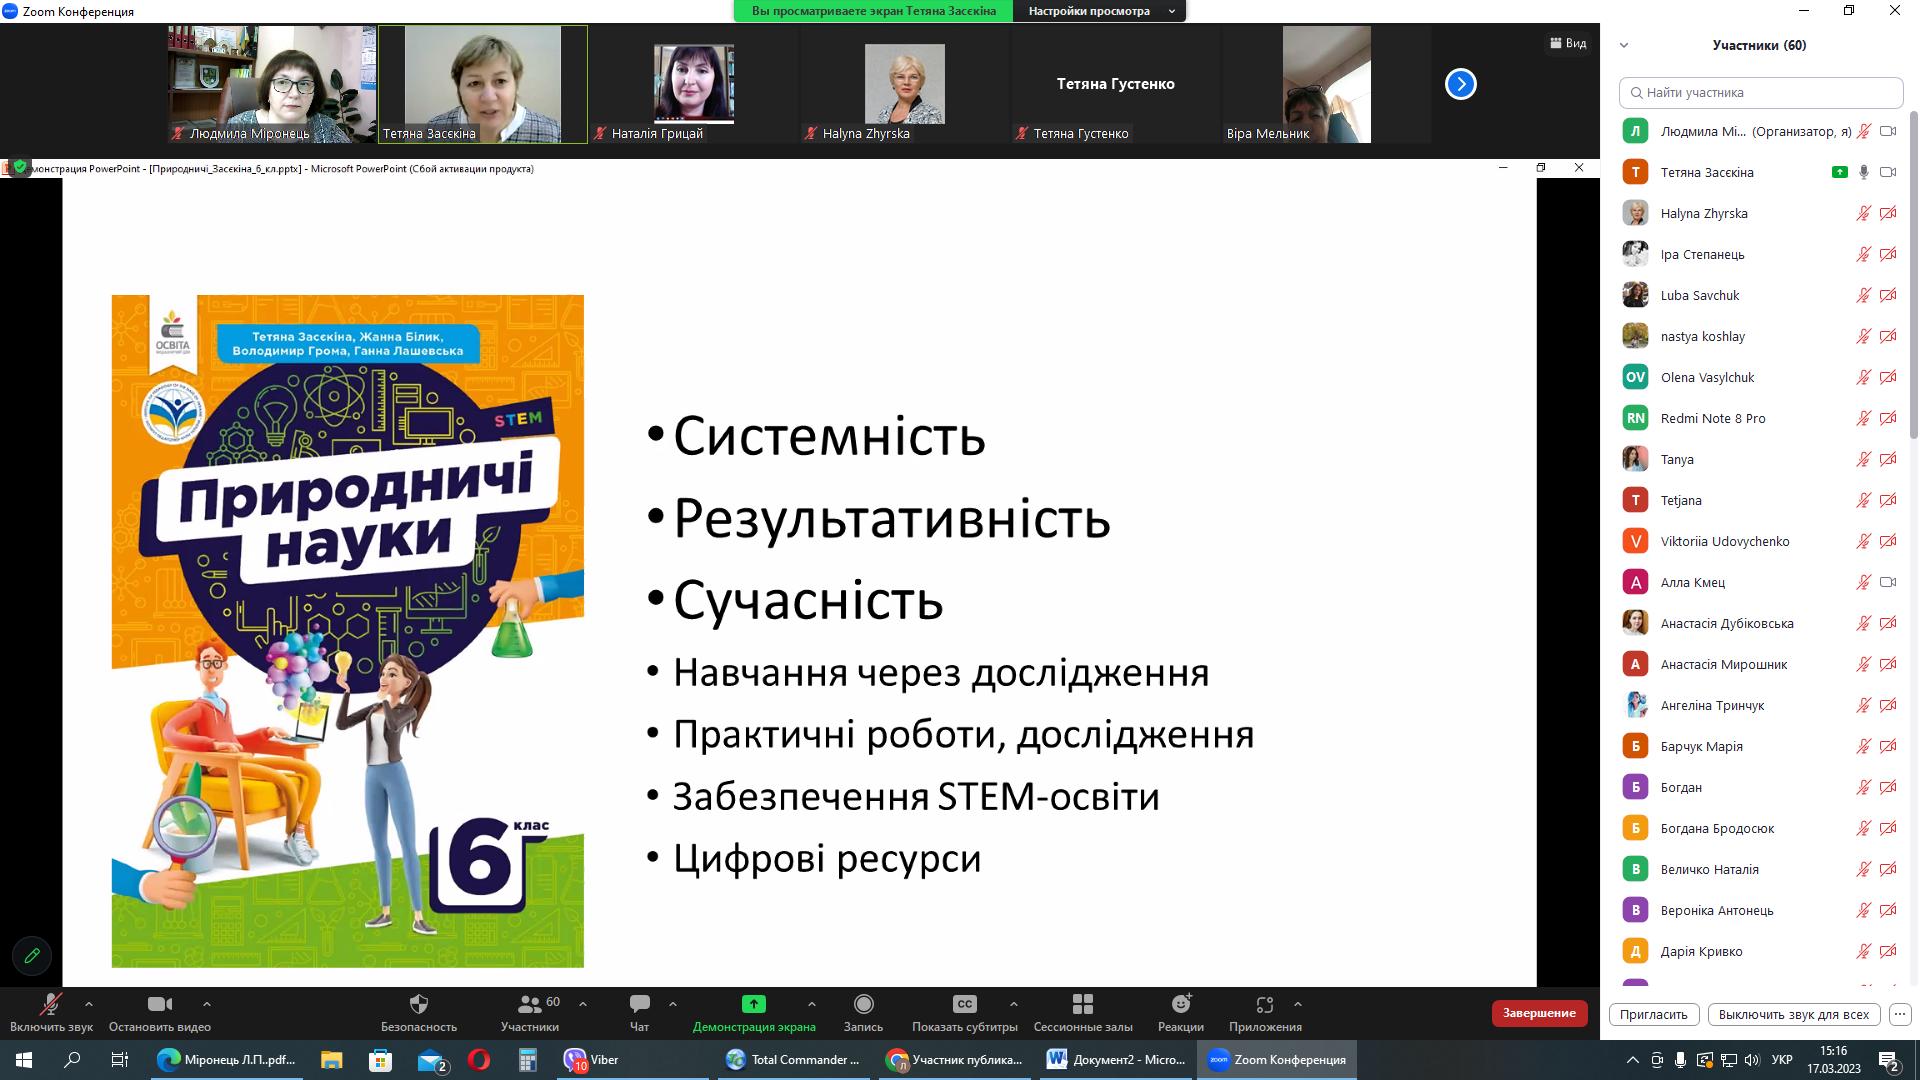Toggle the Participants panel button
This screenshot has height=1080, width=1920.
(530, 1004)
